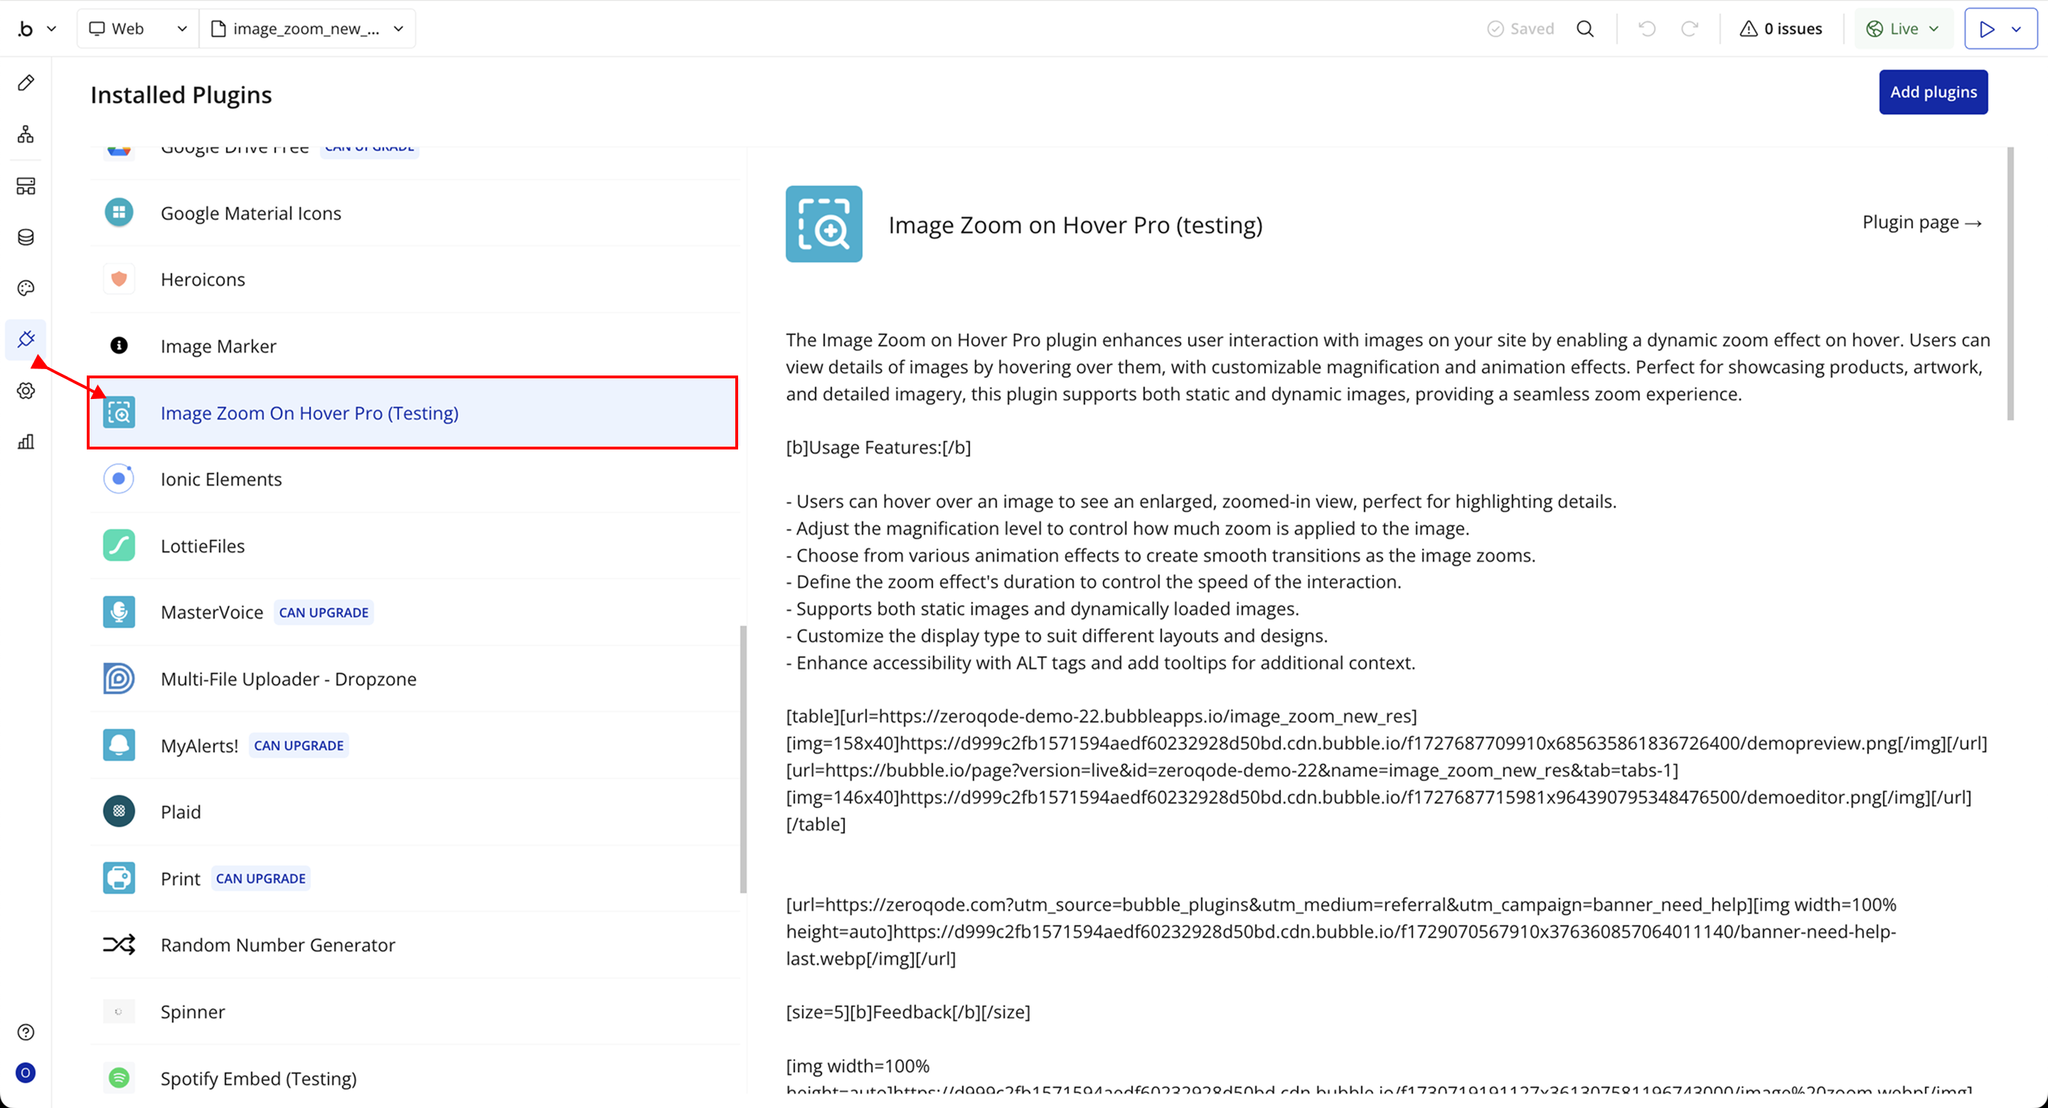Image resolution: width=2048 pixels, height=1108 pixels.
Task: Click the search magnifier icon in top bar
Action: 1585,29
